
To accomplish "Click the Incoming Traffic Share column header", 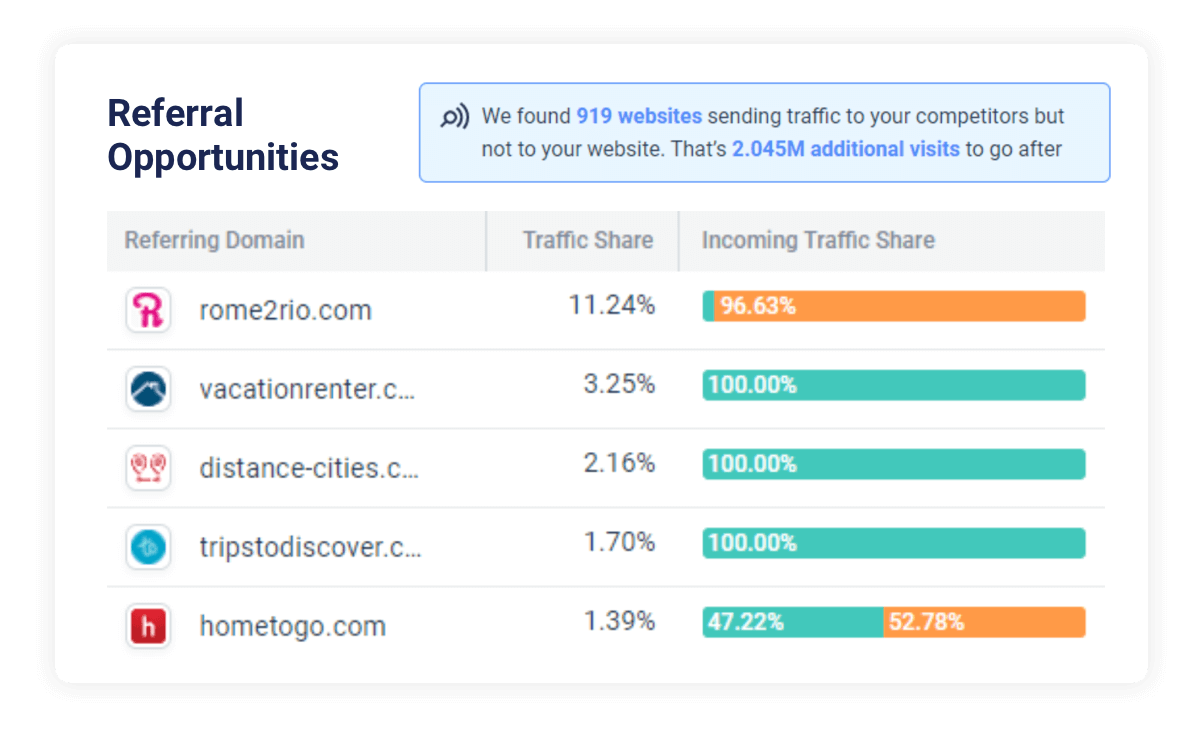I will point(818,241).
